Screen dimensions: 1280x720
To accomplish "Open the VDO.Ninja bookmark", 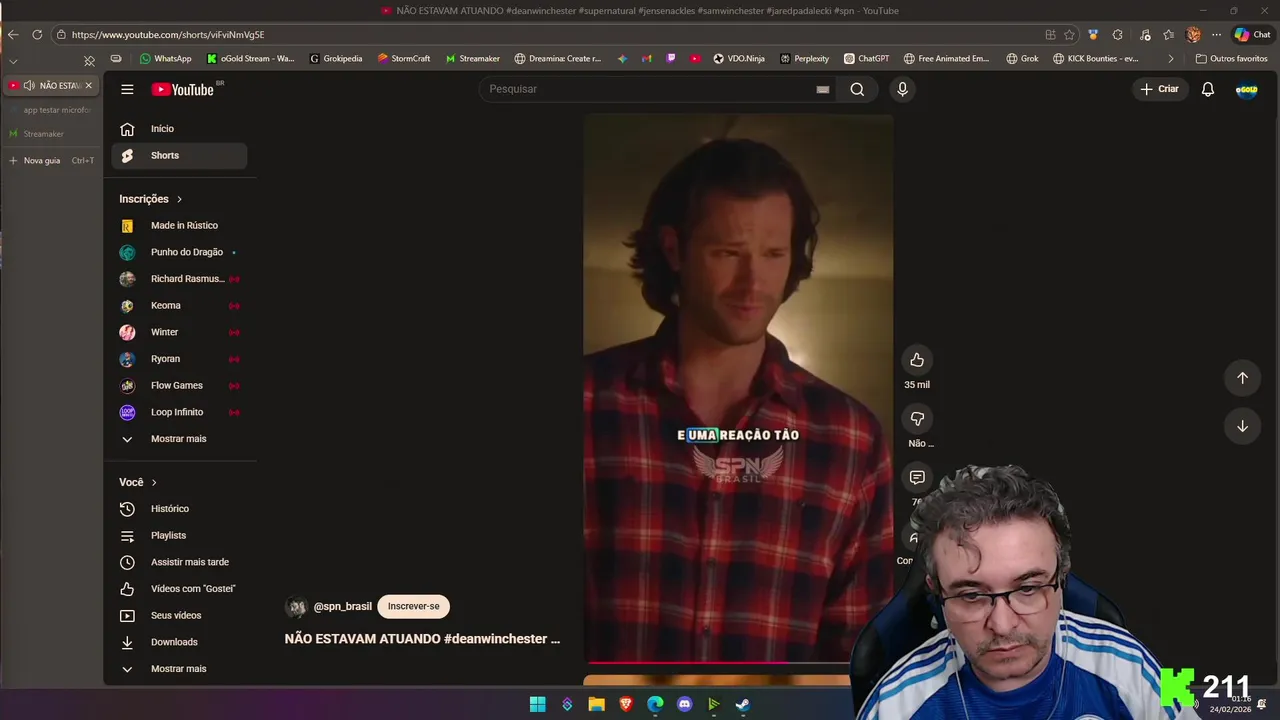I will [x=739, y=58].
